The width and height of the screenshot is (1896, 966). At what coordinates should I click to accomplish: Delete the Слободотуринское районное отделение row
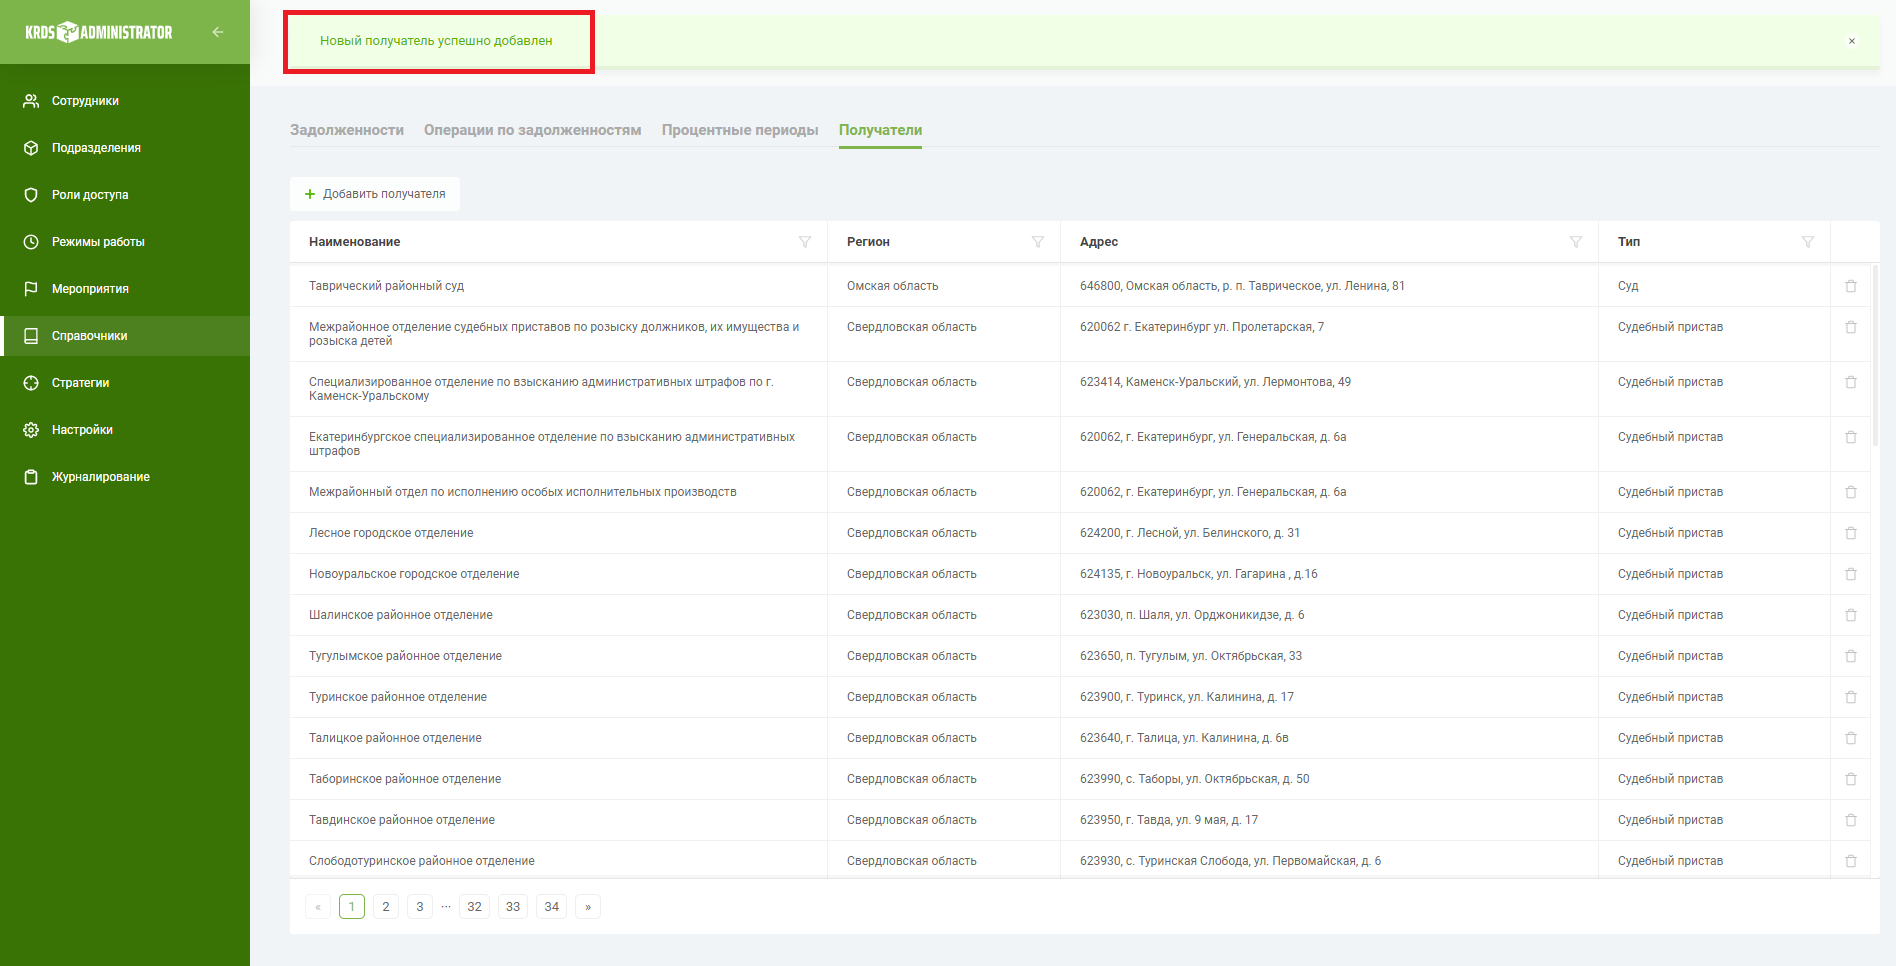[1851, 861]
